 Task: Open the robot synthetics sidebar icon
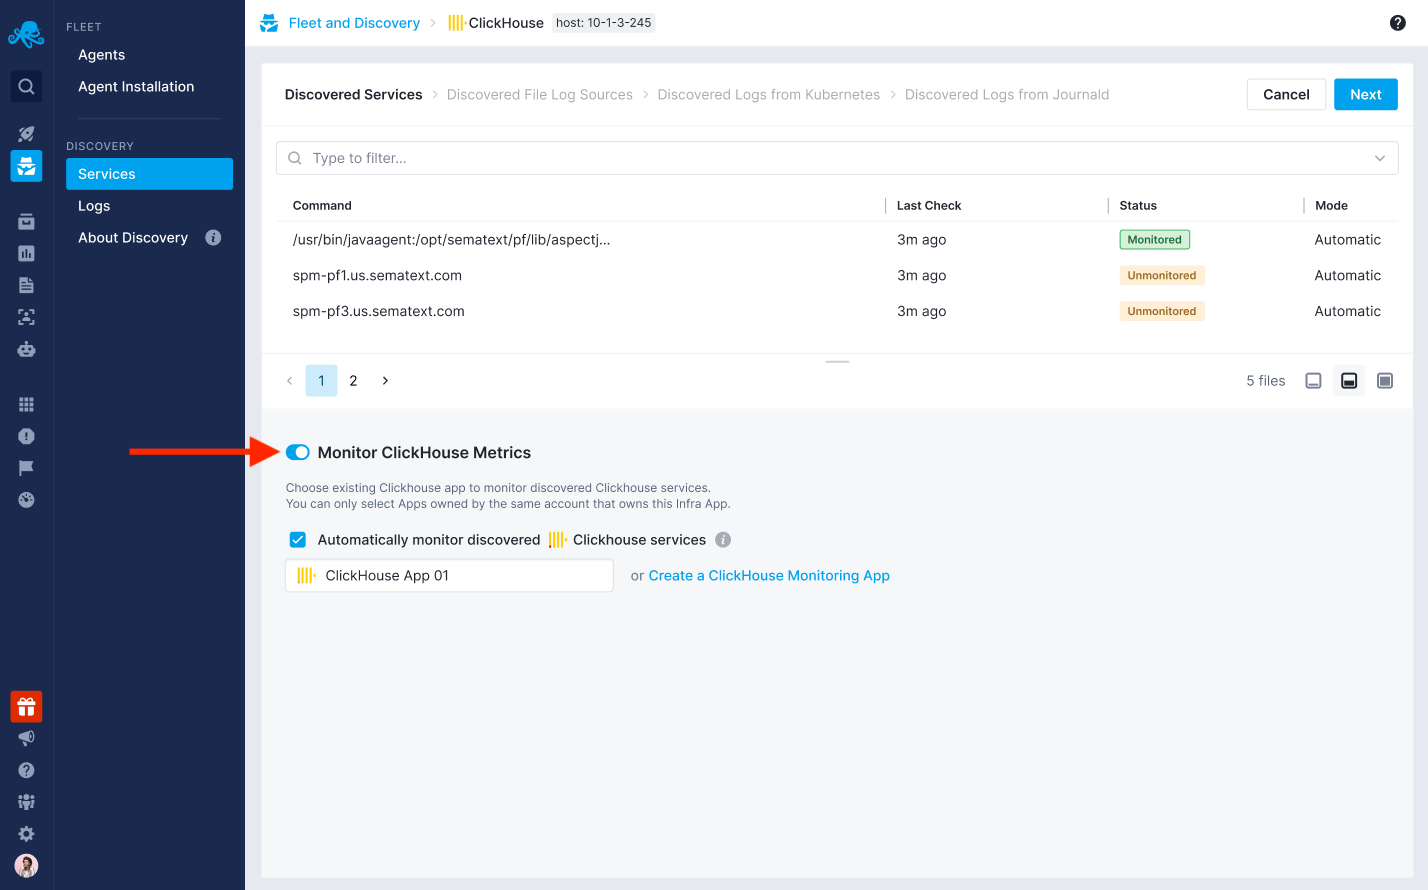point(26,349)
